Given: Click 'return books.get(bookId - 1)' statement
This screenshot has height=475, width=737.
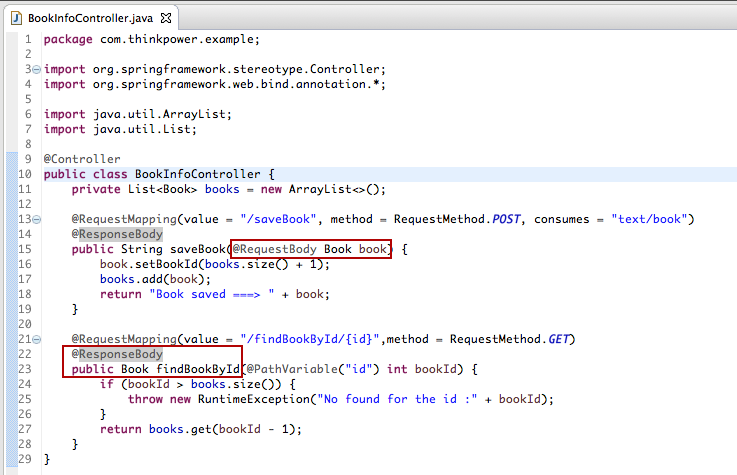Looking at the screenshot, I should [x=201, y=429].
